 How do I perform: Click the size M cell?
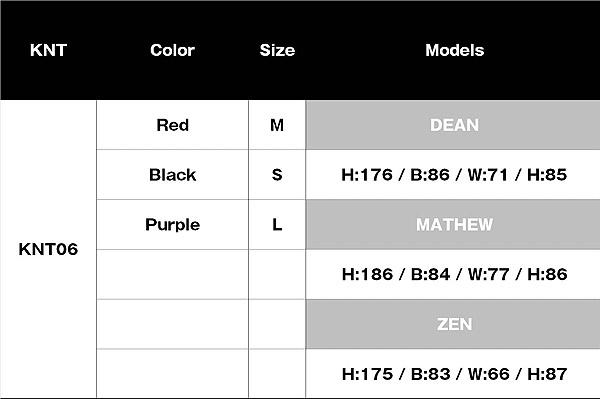[x=277, y=125]
